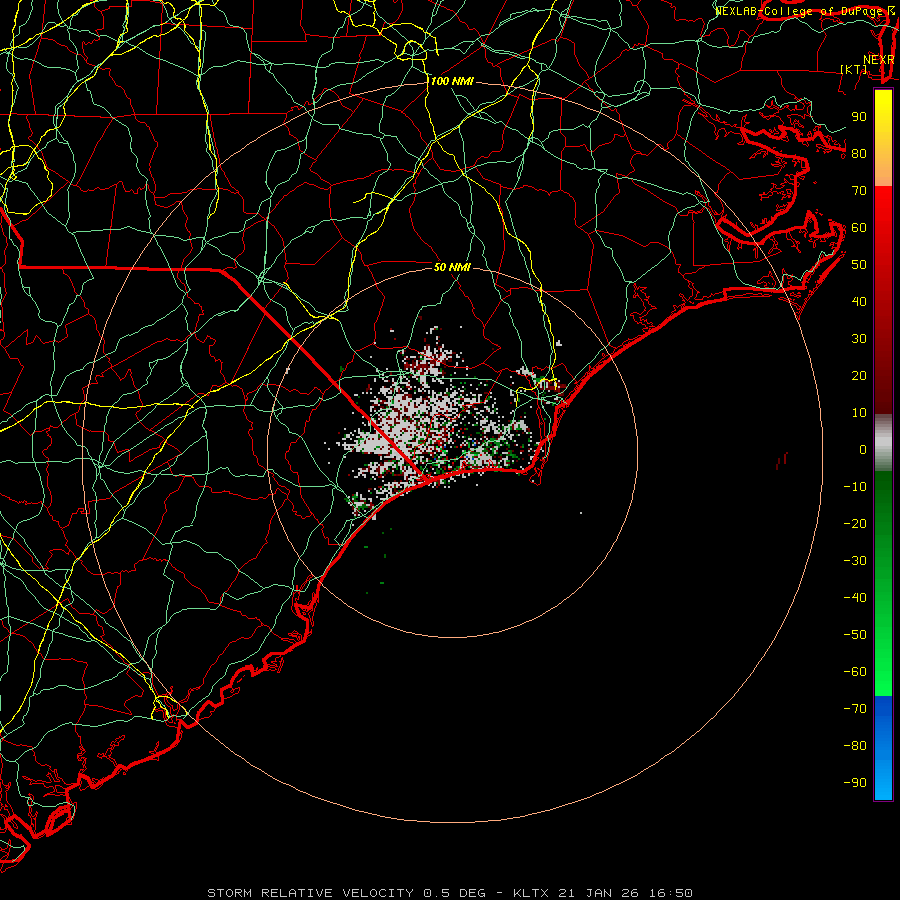This screenshot has height=900, width=900.
Task: Click the gray zero-velocity segment of color bar
Action: [x=883, y=443]
